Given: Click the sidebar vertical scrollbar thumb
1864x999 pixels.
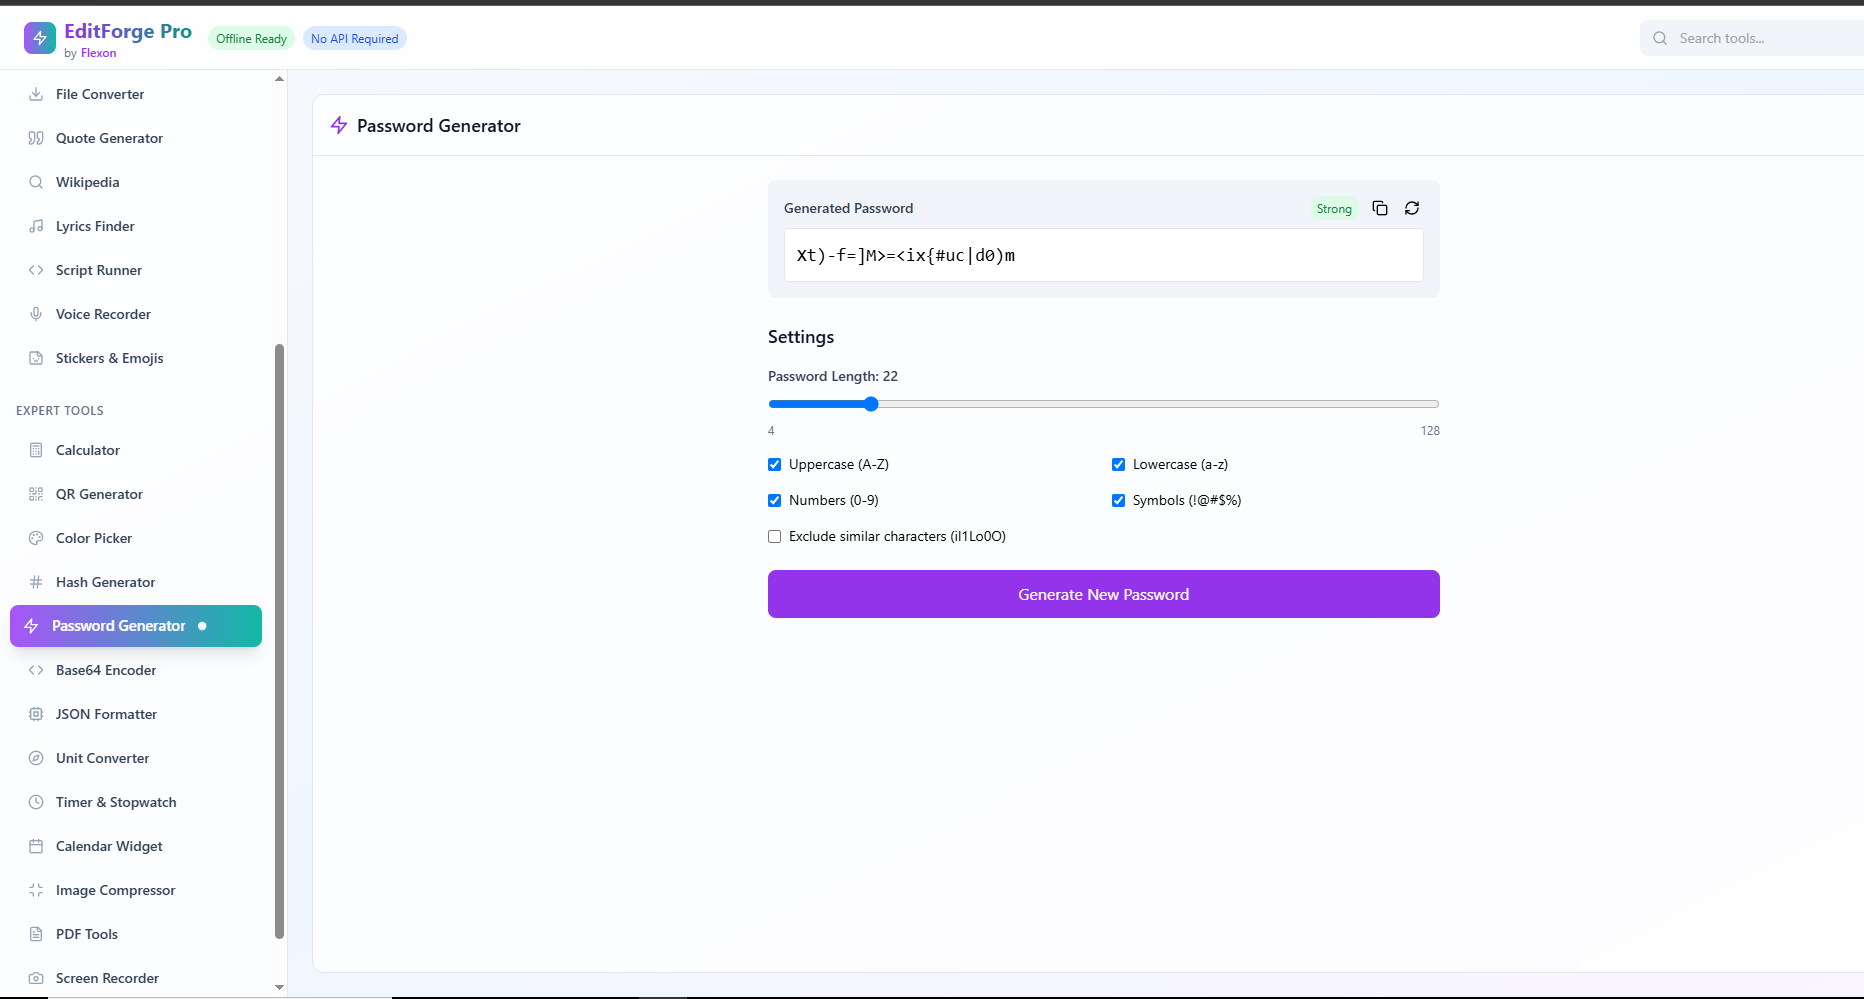Looking at the screenshot, I should pyautogui.click(x=279, y=642).
